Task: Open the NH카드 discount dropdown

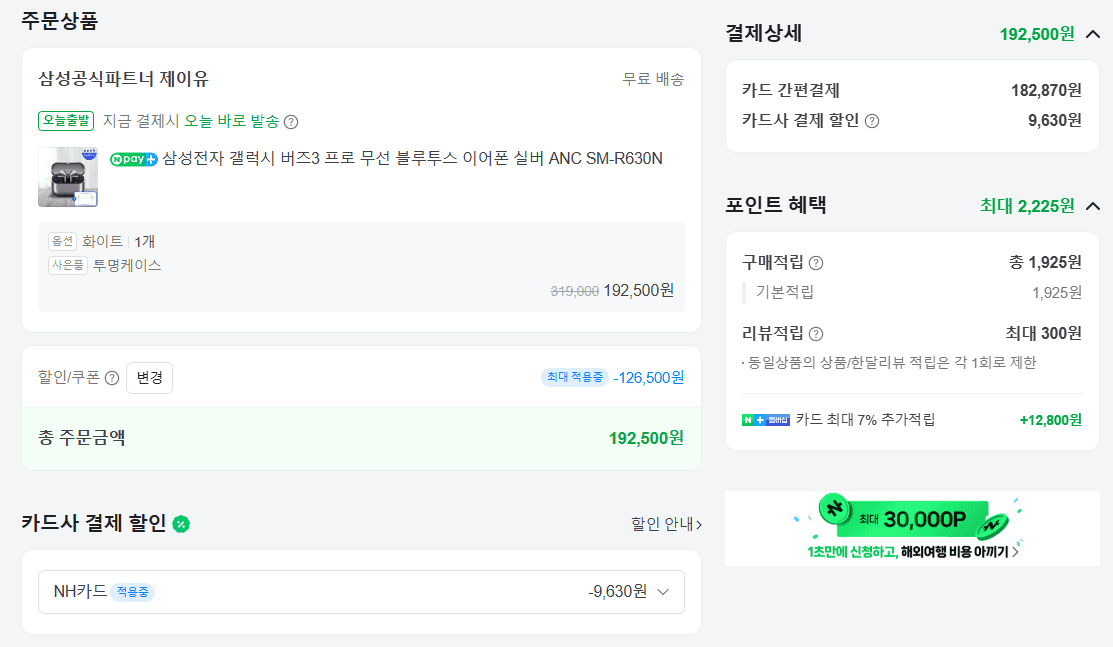Action: [361, 592]
